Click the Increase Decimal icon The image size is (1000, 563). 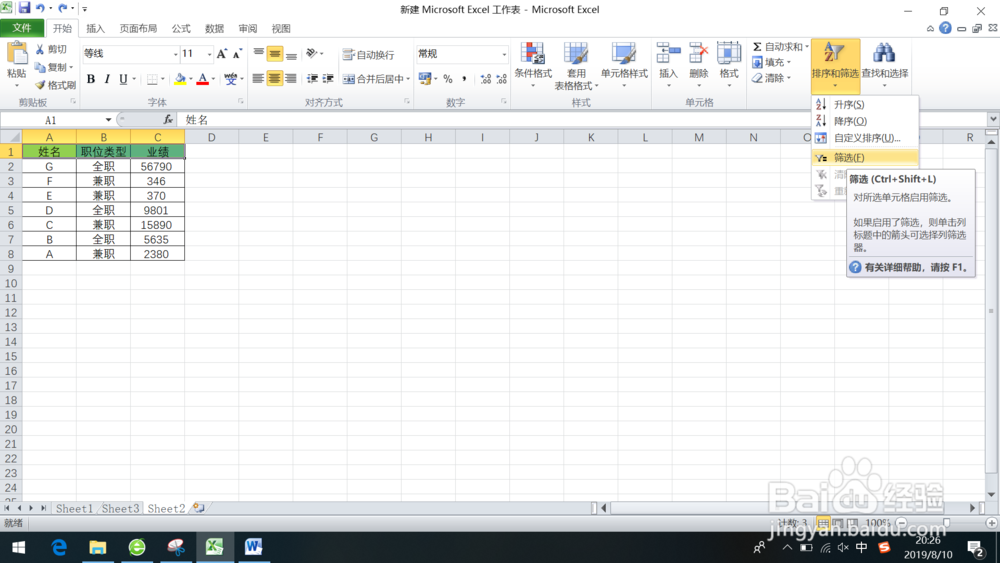pos(486,79)
